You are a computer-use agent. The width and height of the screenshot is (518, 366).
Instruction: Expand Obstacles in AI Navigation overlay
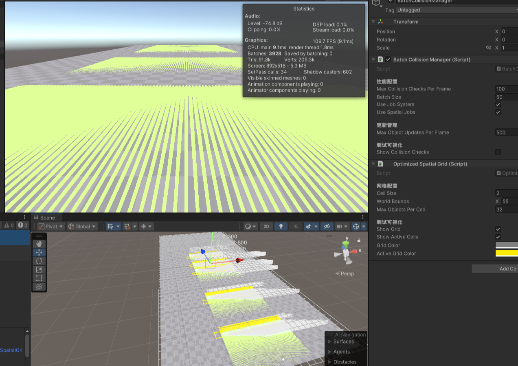click(329, 362)
